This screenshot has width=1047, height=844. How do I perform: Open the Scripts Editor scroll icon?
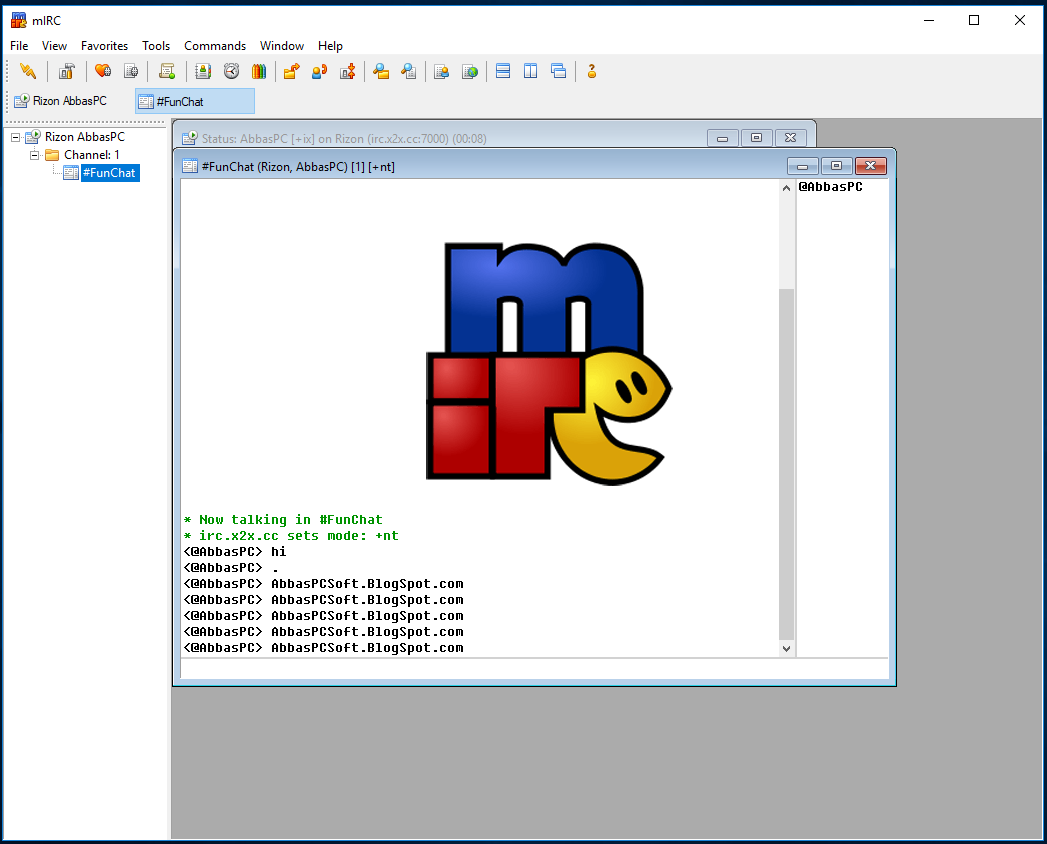167,71
